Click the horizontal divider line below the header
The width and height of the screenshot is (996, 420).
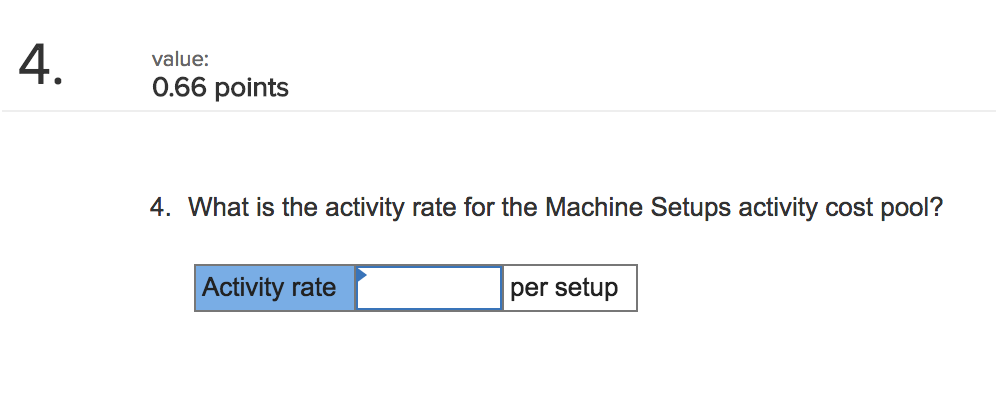pyautogui.click(x=500, y=111)
